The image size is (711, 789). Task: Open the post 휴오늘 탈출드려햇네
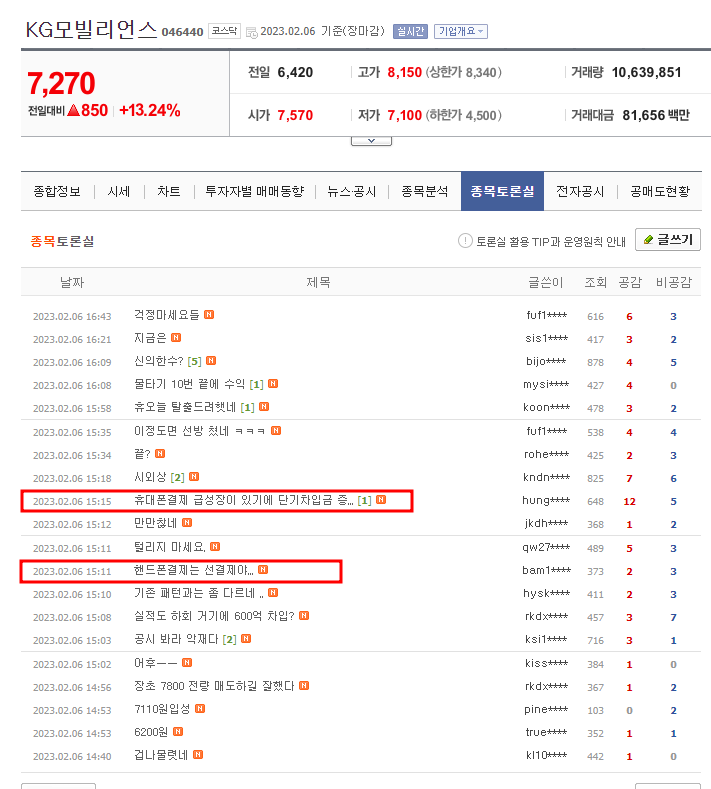click(185, 407)
